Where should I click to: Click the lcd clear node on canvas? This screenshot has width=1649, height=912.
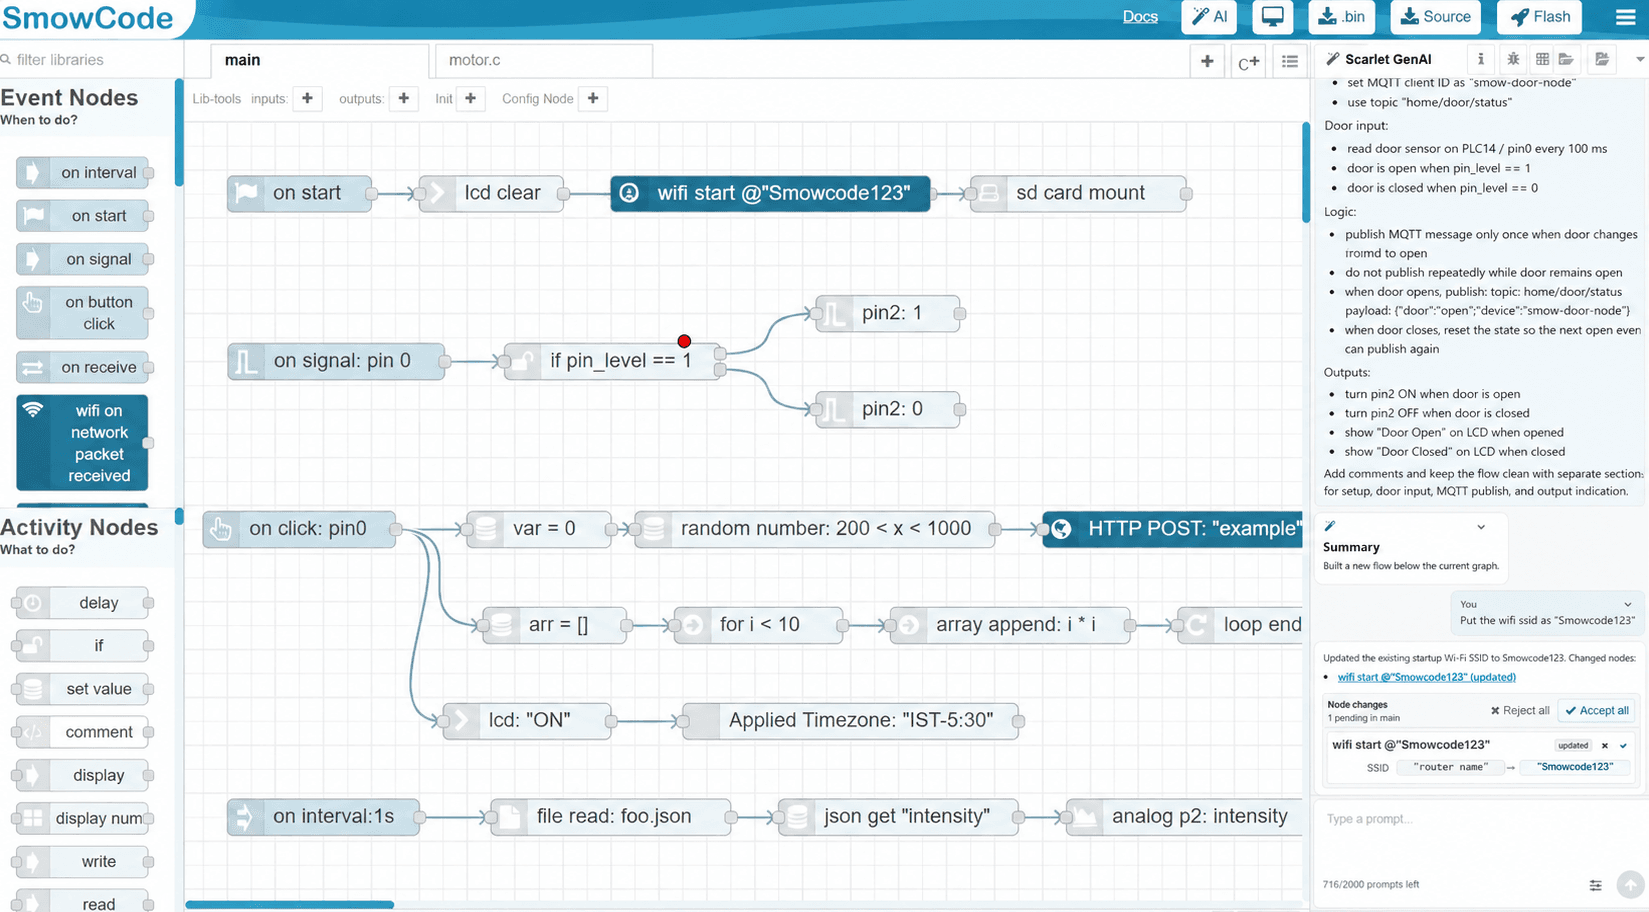click(491, 193)
